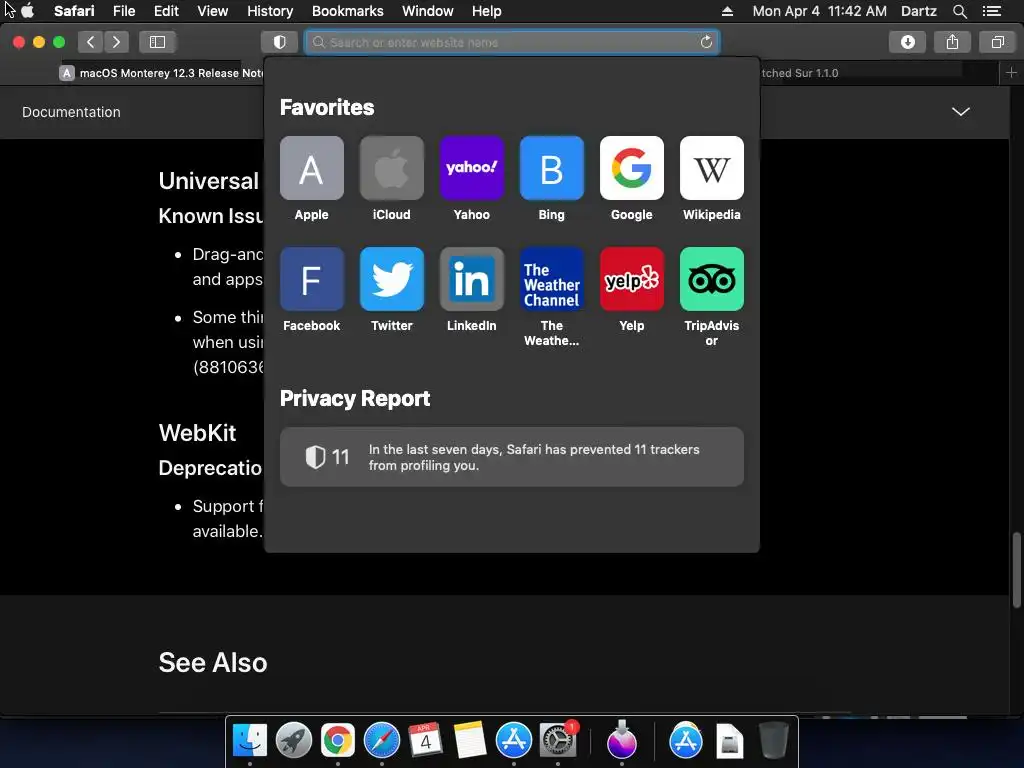Show the Safari sidebar

(x=157, y=42)
